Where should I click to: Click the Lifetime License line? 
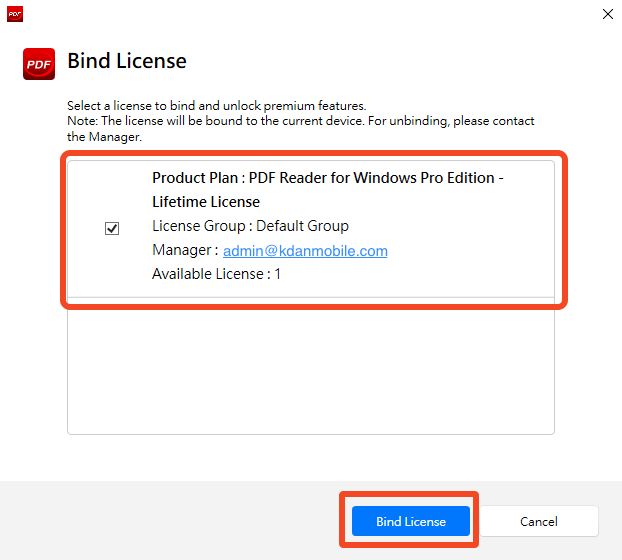(206, 202)
